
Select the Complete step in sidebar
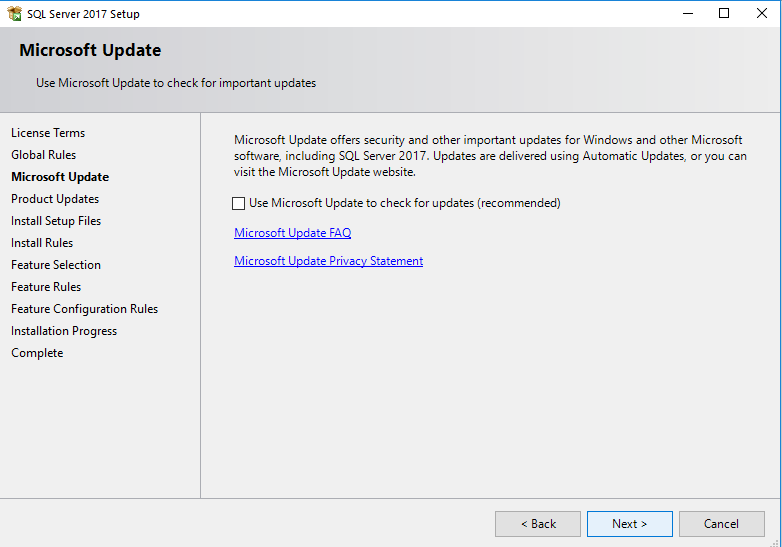coord(37,353)
